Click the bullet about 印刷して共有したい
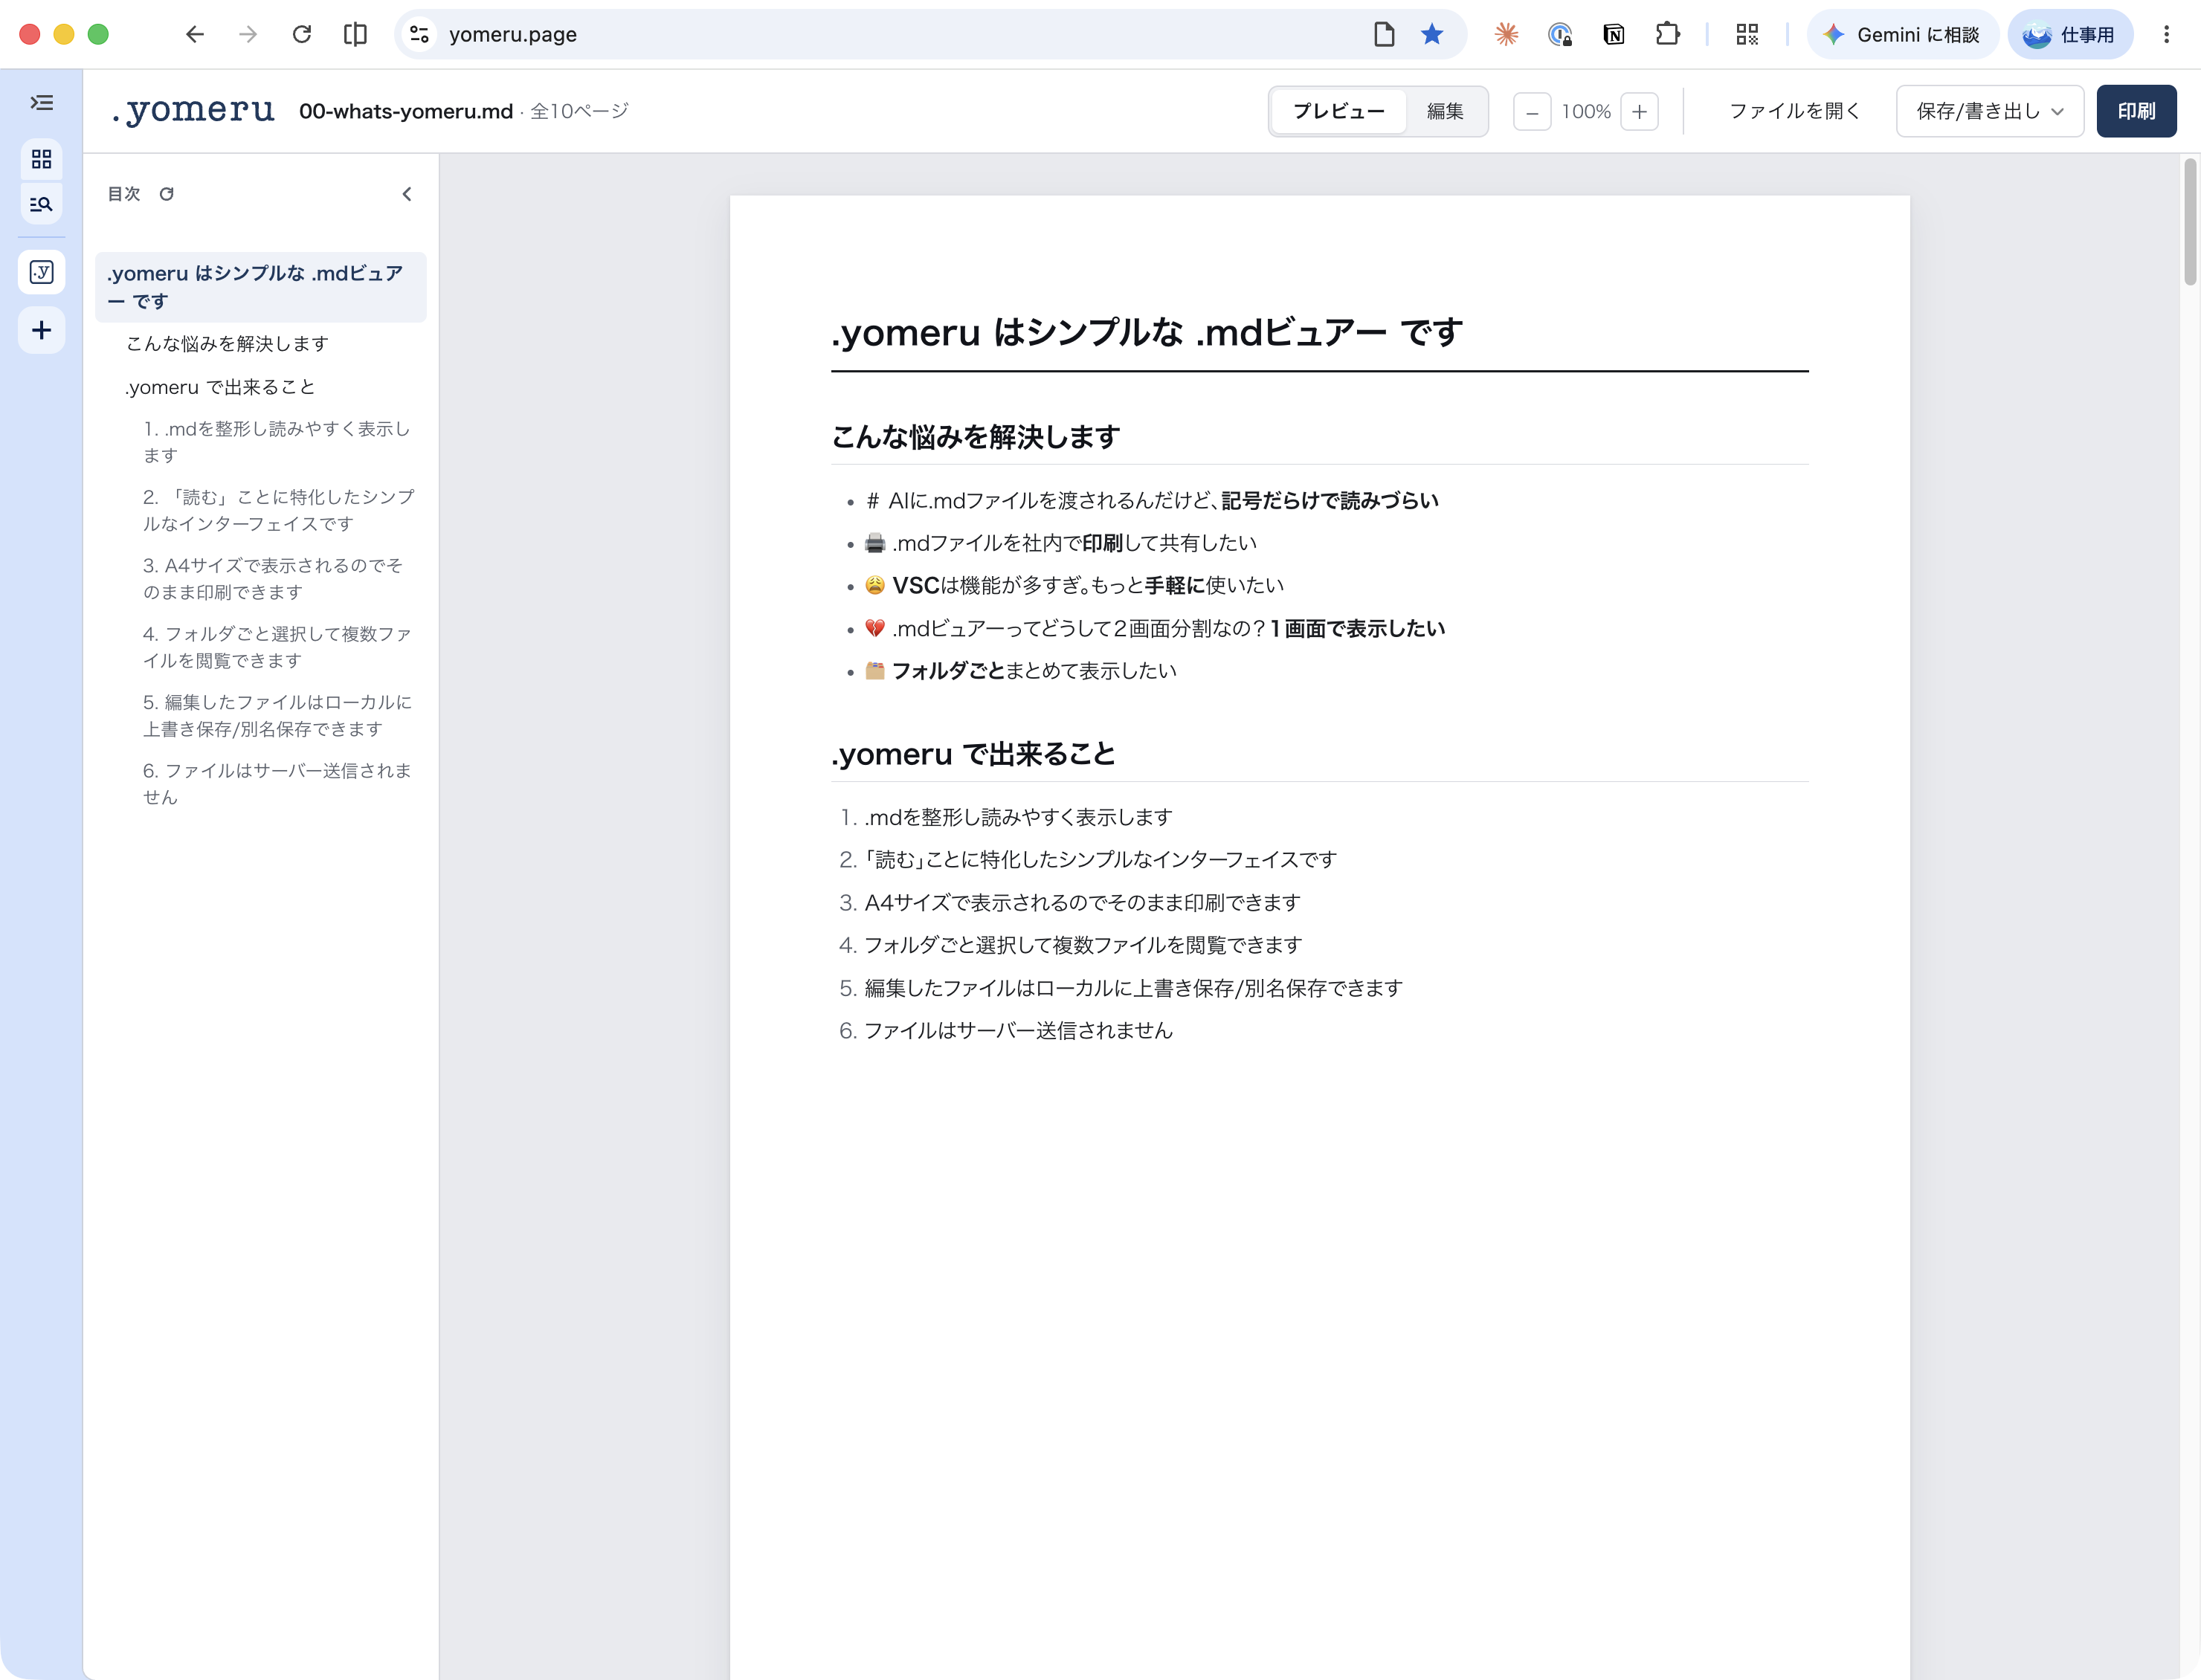The image size is (2201, 1680). click(x=1060, y=543)
